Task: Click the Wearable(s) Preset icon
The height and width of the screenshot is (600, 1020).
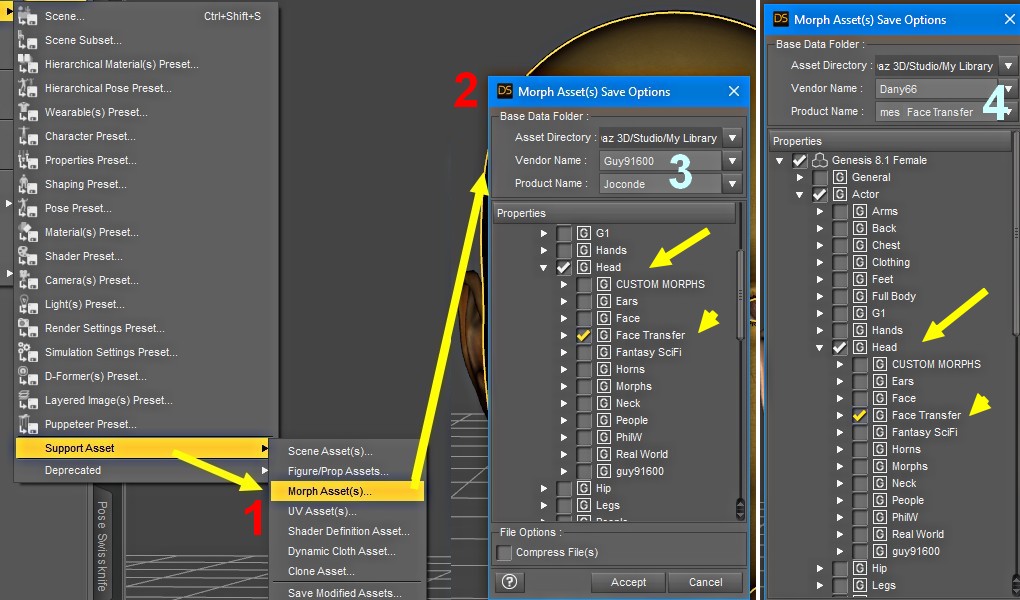Action: (27, 113)
